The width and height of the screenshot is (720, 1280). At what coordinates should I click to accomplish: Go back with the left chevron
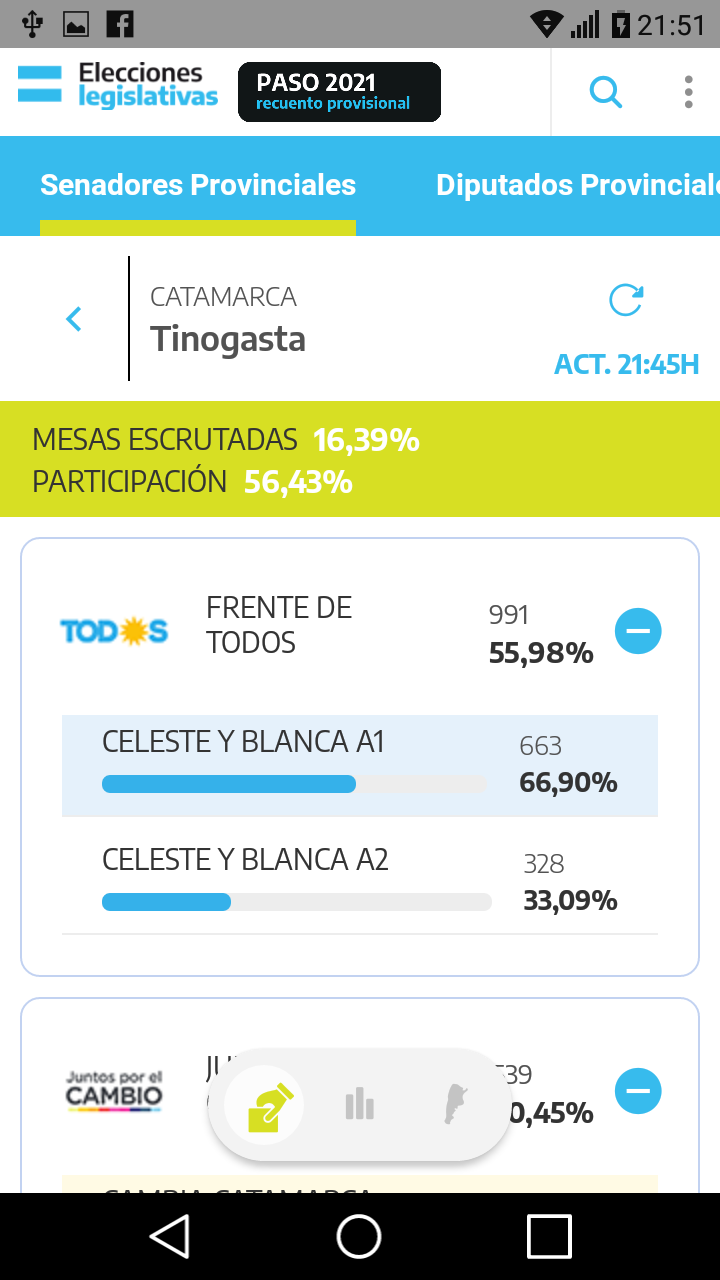click(73, 319)
